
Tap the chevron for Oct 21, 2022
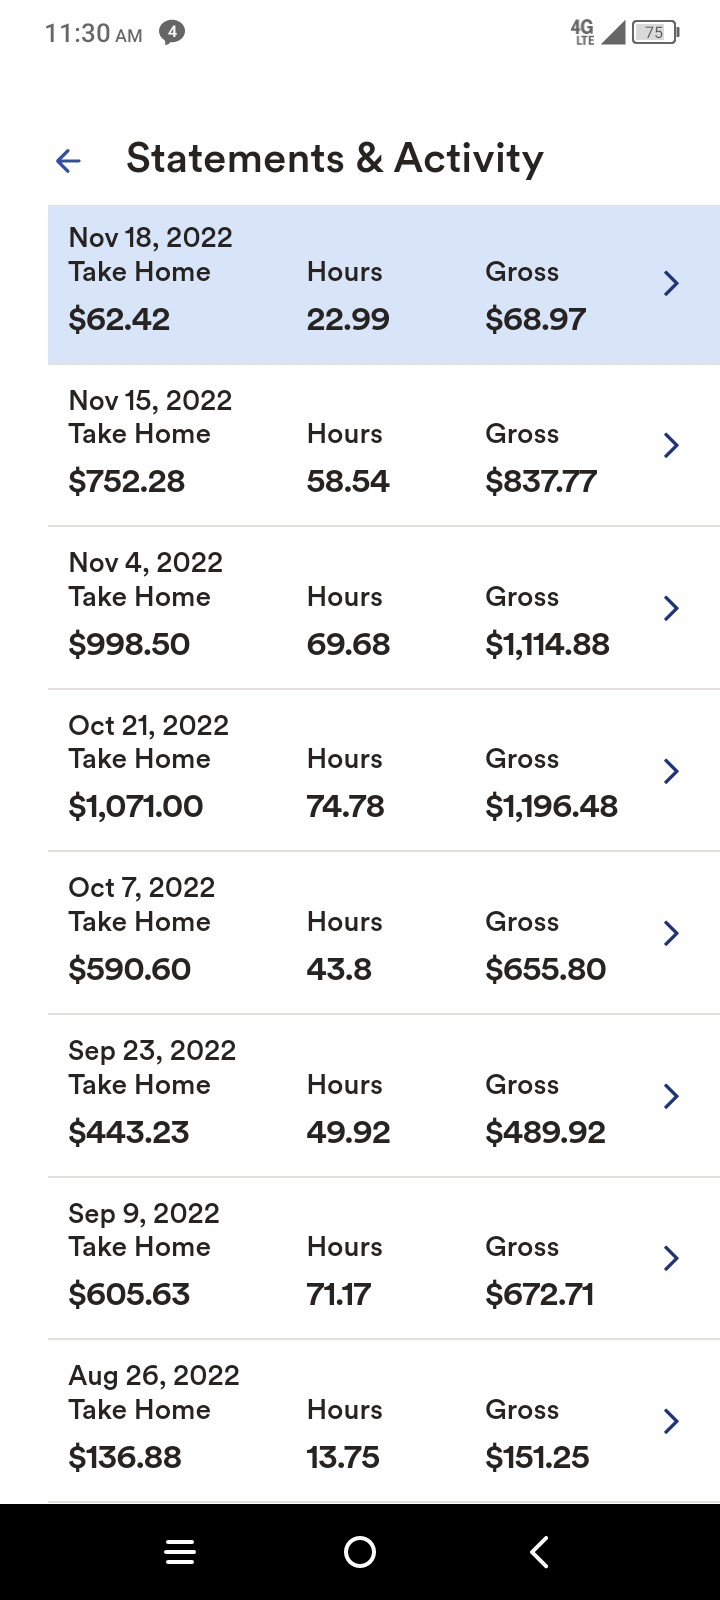click(x=671, y=771)
